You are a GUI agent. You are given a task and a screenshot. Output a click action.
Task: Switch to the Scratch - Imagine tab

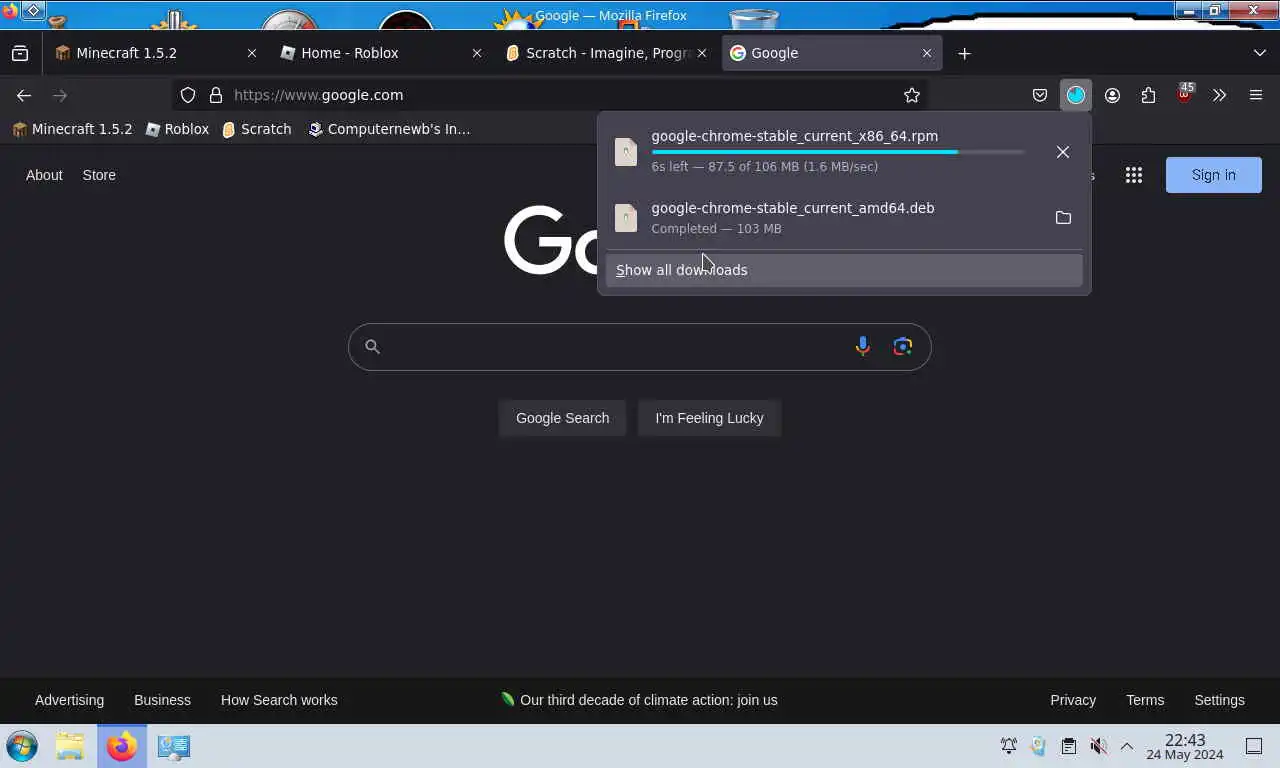click(606, 53)
